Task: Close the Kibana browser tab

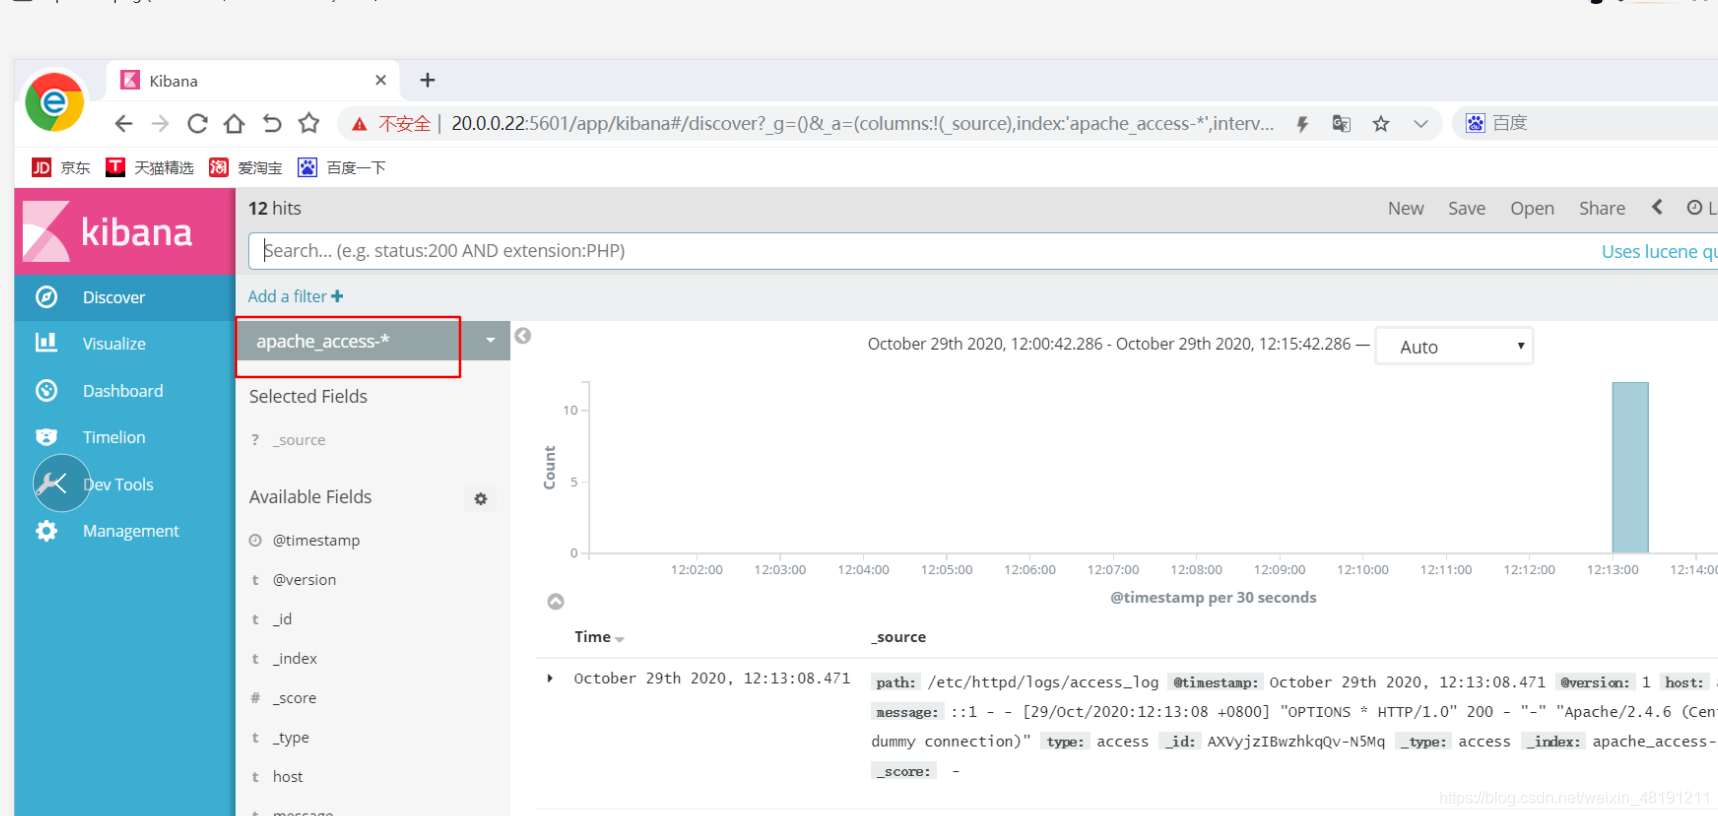Action: [x=380, y=80]
